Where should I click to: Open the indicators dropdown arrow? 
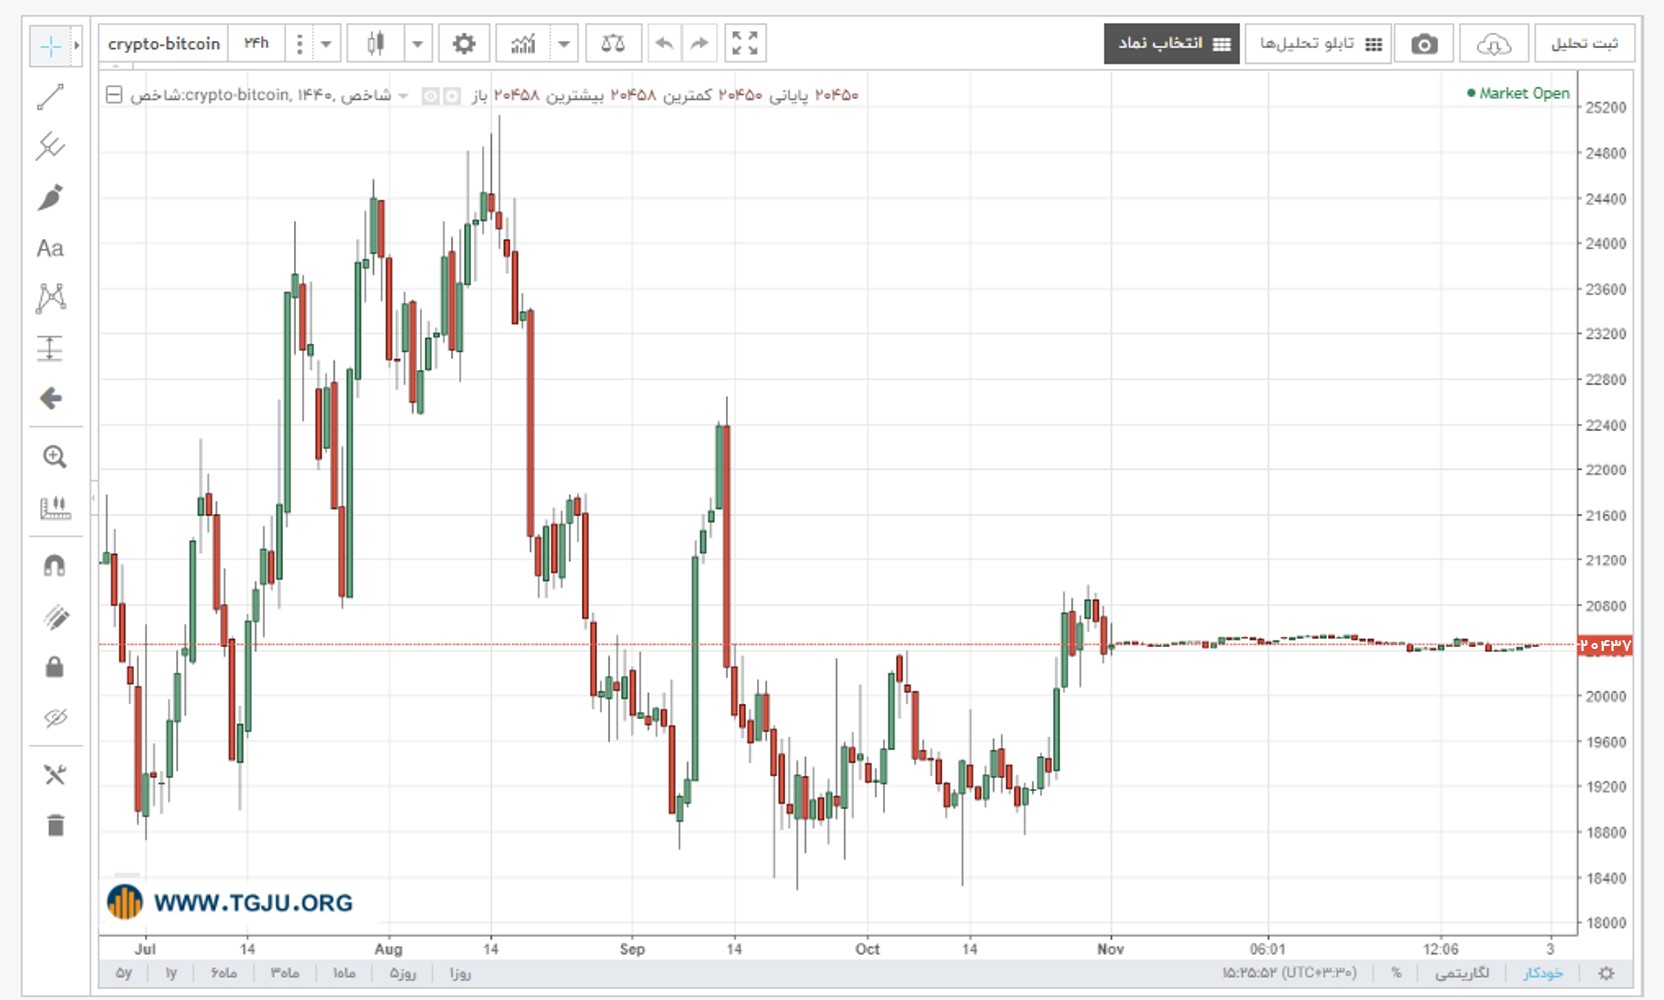565,44
